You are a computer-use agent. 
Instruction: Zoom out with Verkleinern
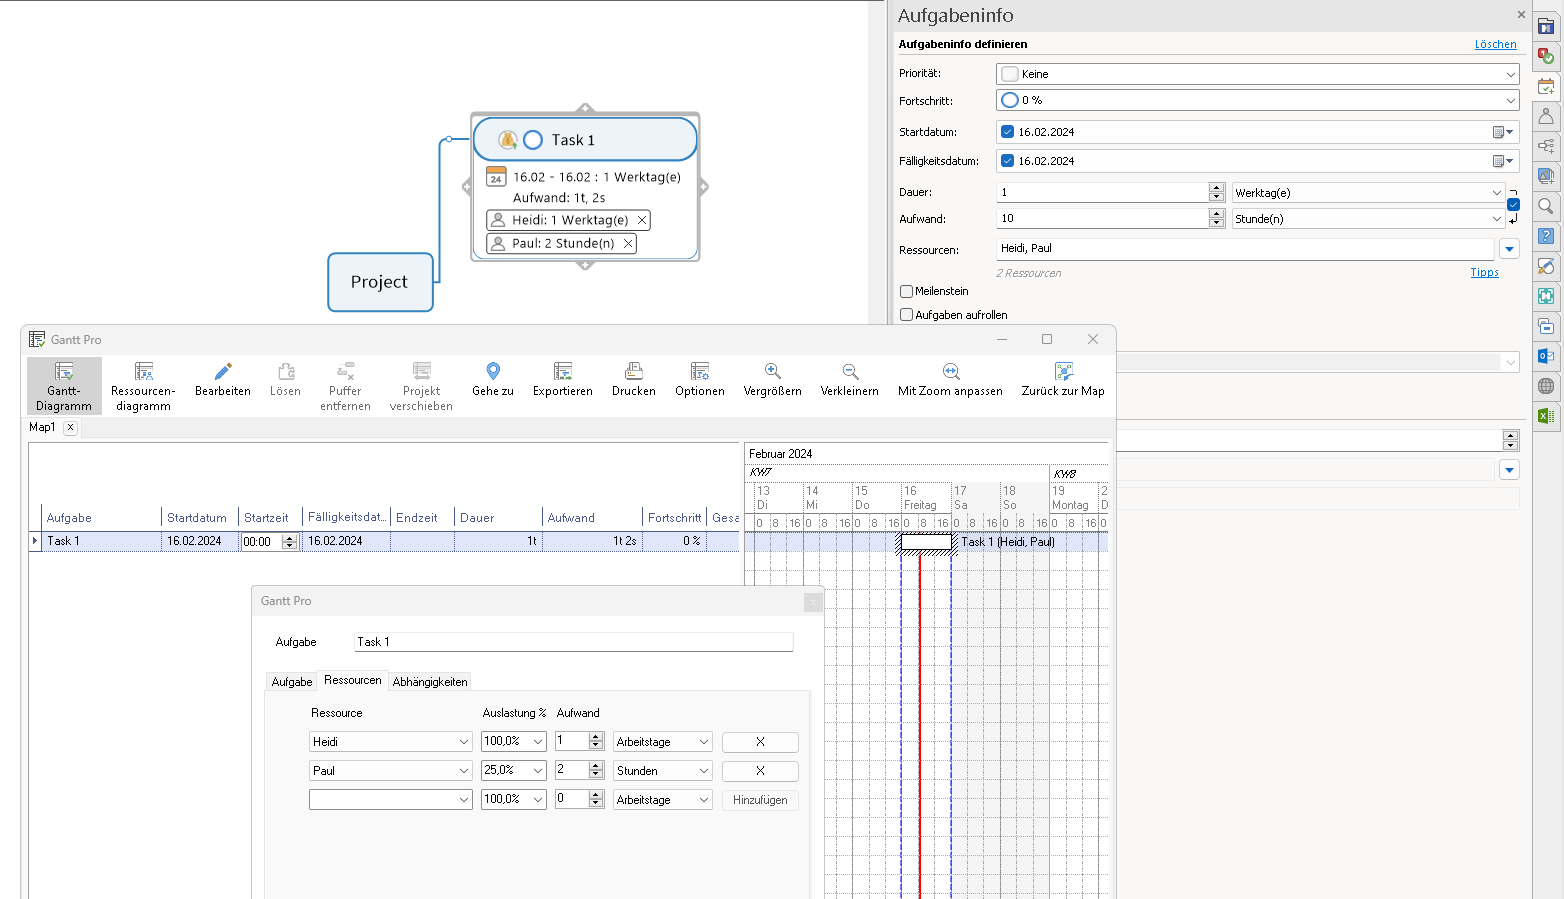[x=850, y=380]
